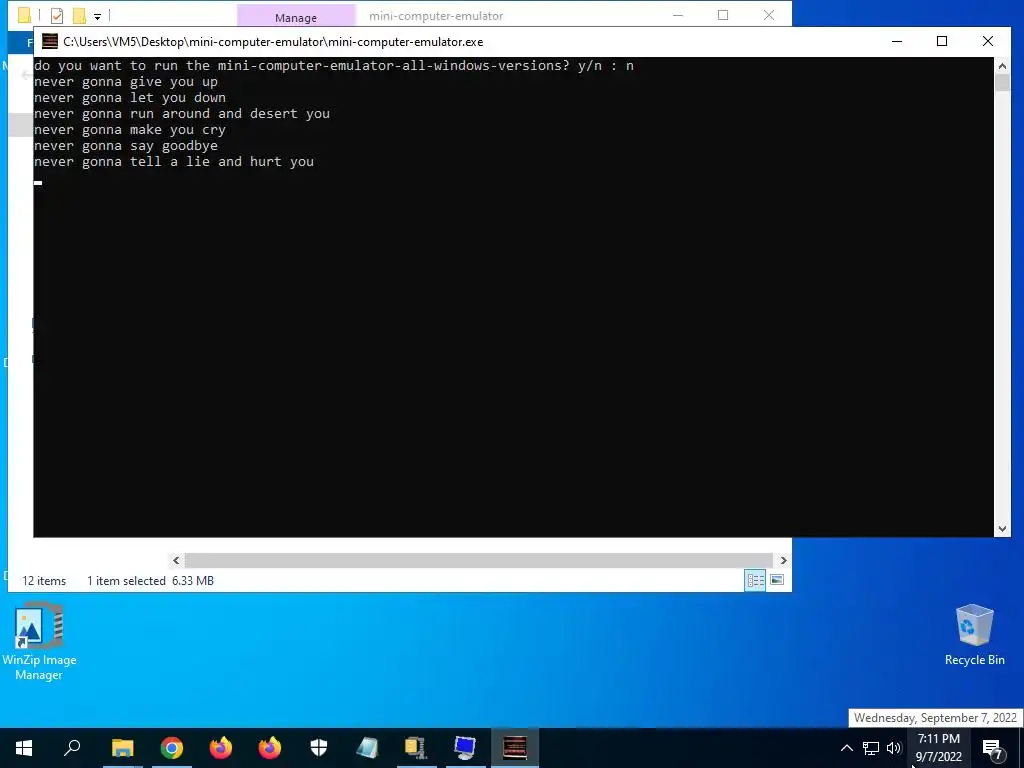Click the console line 'never gonna say goodbye'

click(126, 146)
